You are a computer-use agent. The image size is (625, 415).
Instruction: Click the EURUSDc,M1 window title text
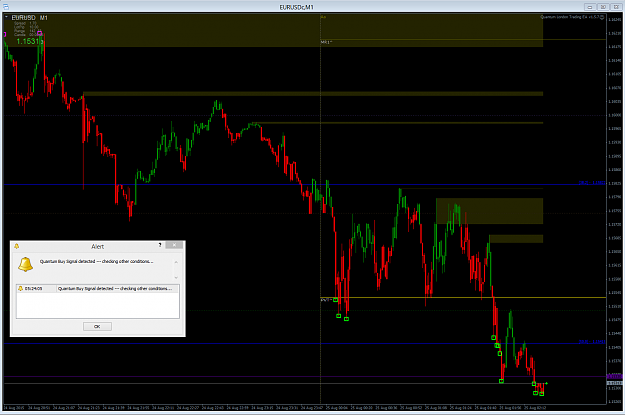[297, 7]
